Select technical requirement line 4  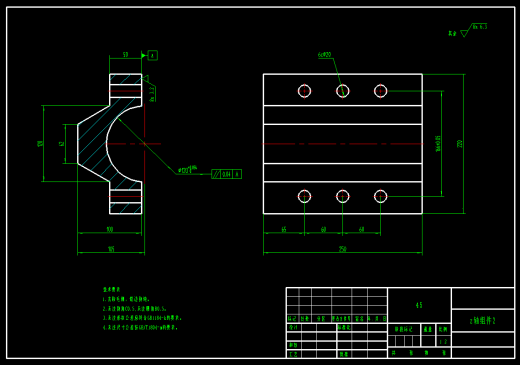(x=140, y=327)
